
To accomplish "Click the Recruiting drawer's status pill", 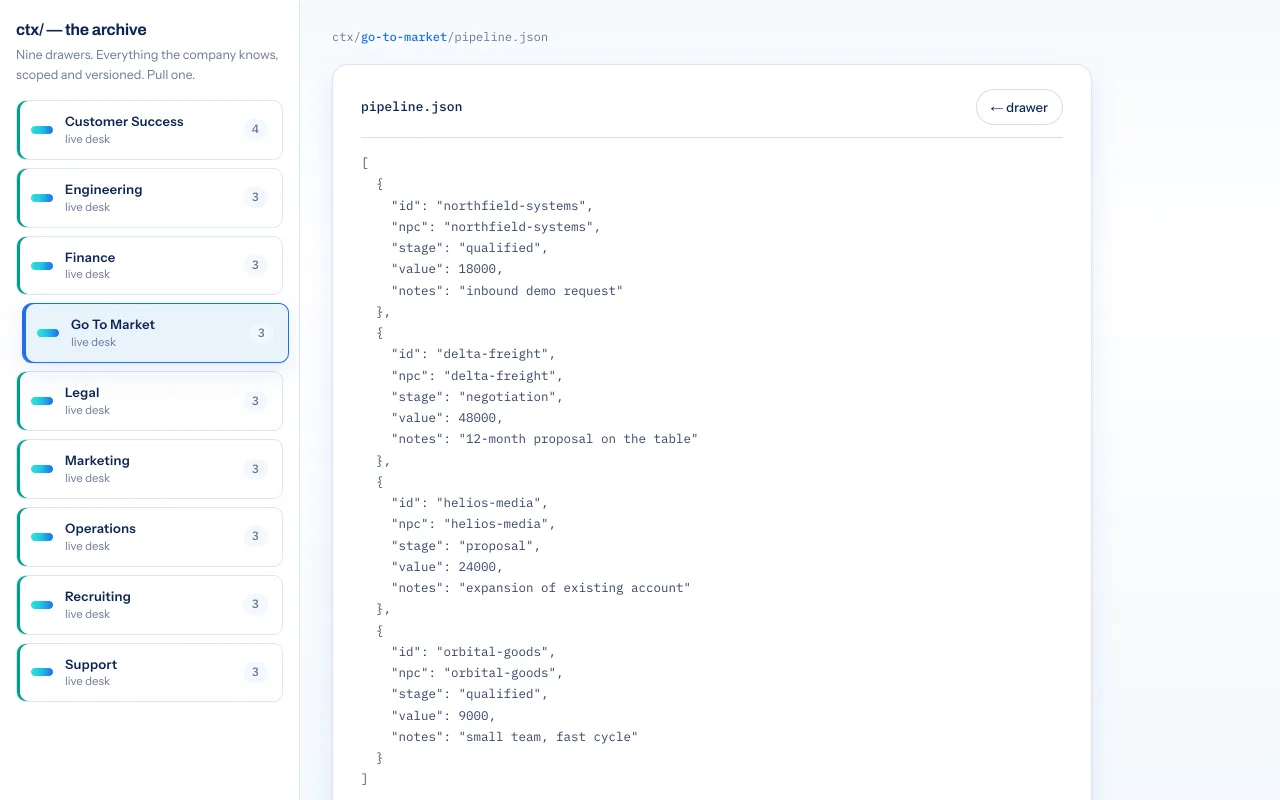I will [x=42, y=605].
